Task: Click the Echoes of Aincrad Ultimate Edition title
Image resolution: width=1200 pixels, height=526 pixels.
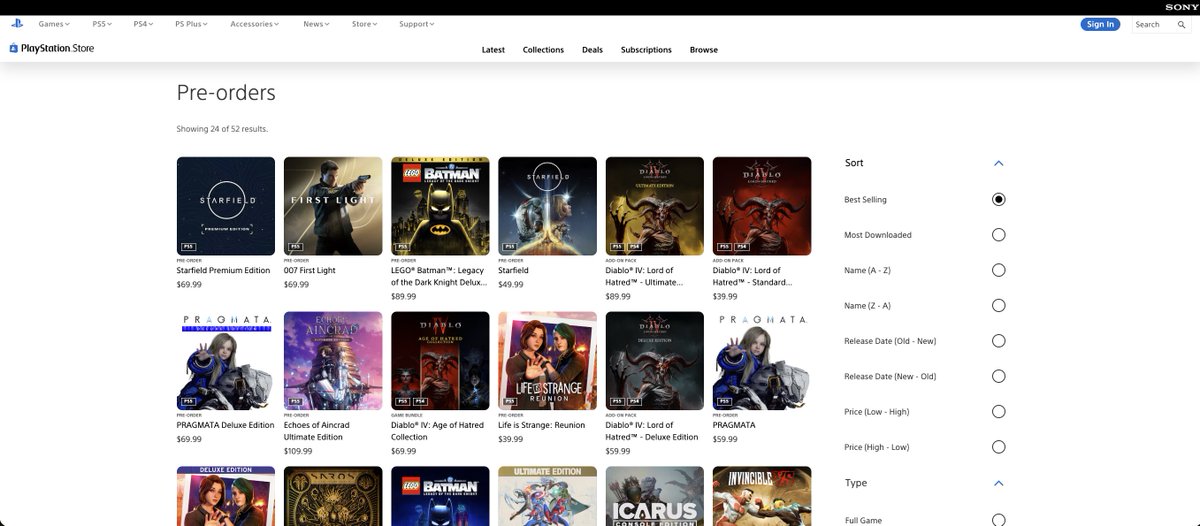Action: (x=317, y=431)
